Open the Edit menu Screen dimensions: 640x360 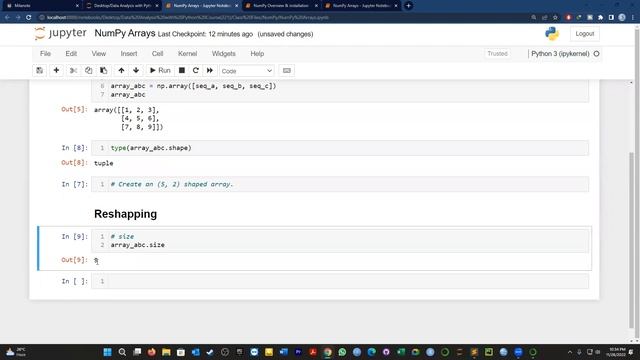(x=71, y=54)
